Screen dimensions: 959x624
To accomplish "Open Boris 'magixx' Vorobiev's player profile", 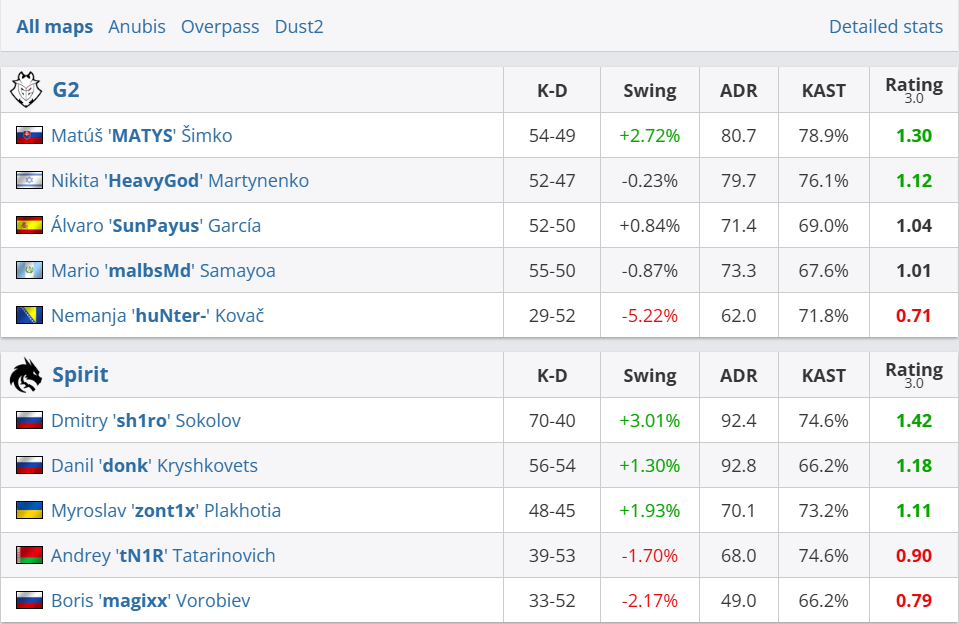I will coord(150,600).
